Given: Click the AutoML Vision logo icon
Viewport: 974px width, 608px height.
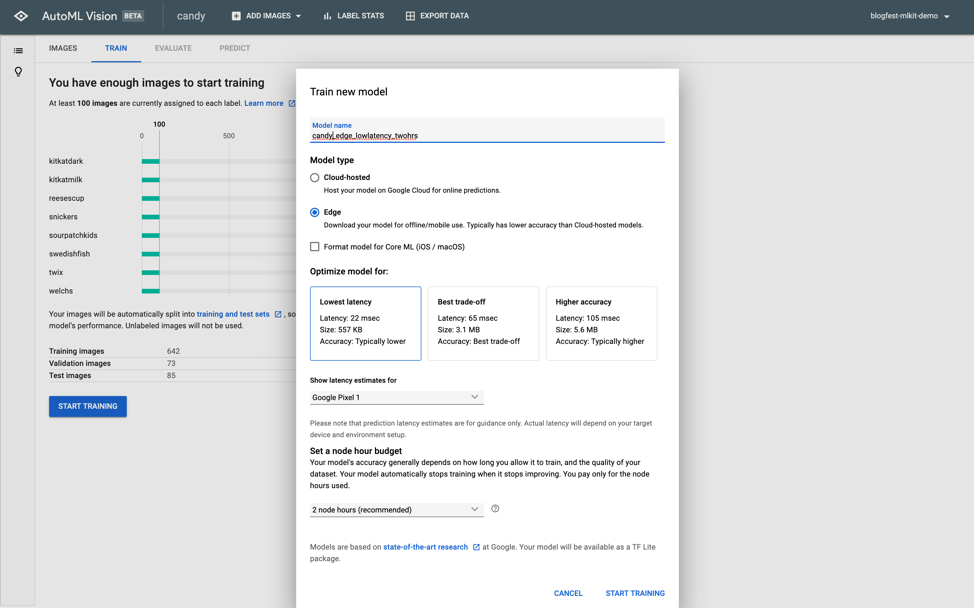Looking at the screenshot, I should 20,16.
